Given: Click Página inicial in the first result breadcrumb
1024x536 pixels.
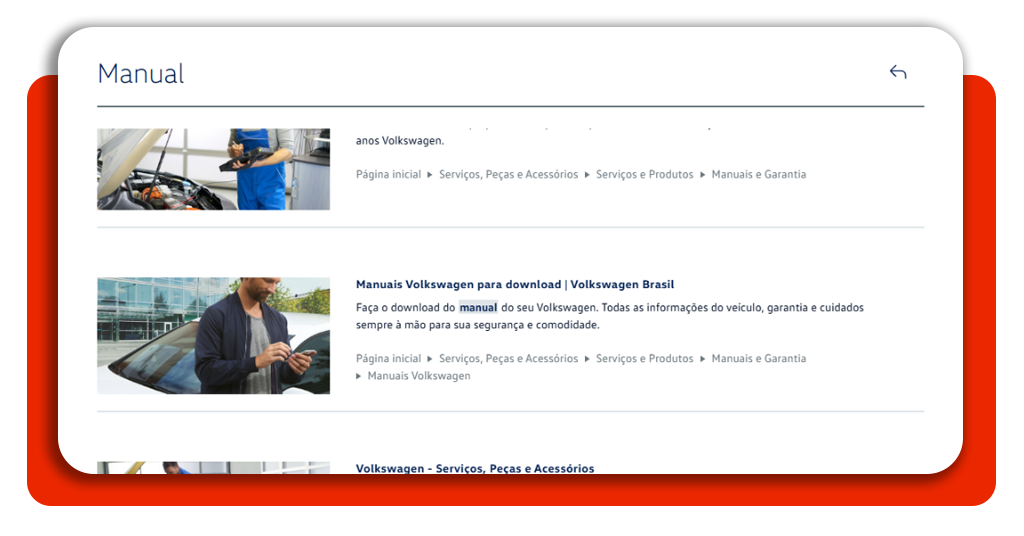Looking at the screenshot, I should pyautogui.click(x=389, y=174).
